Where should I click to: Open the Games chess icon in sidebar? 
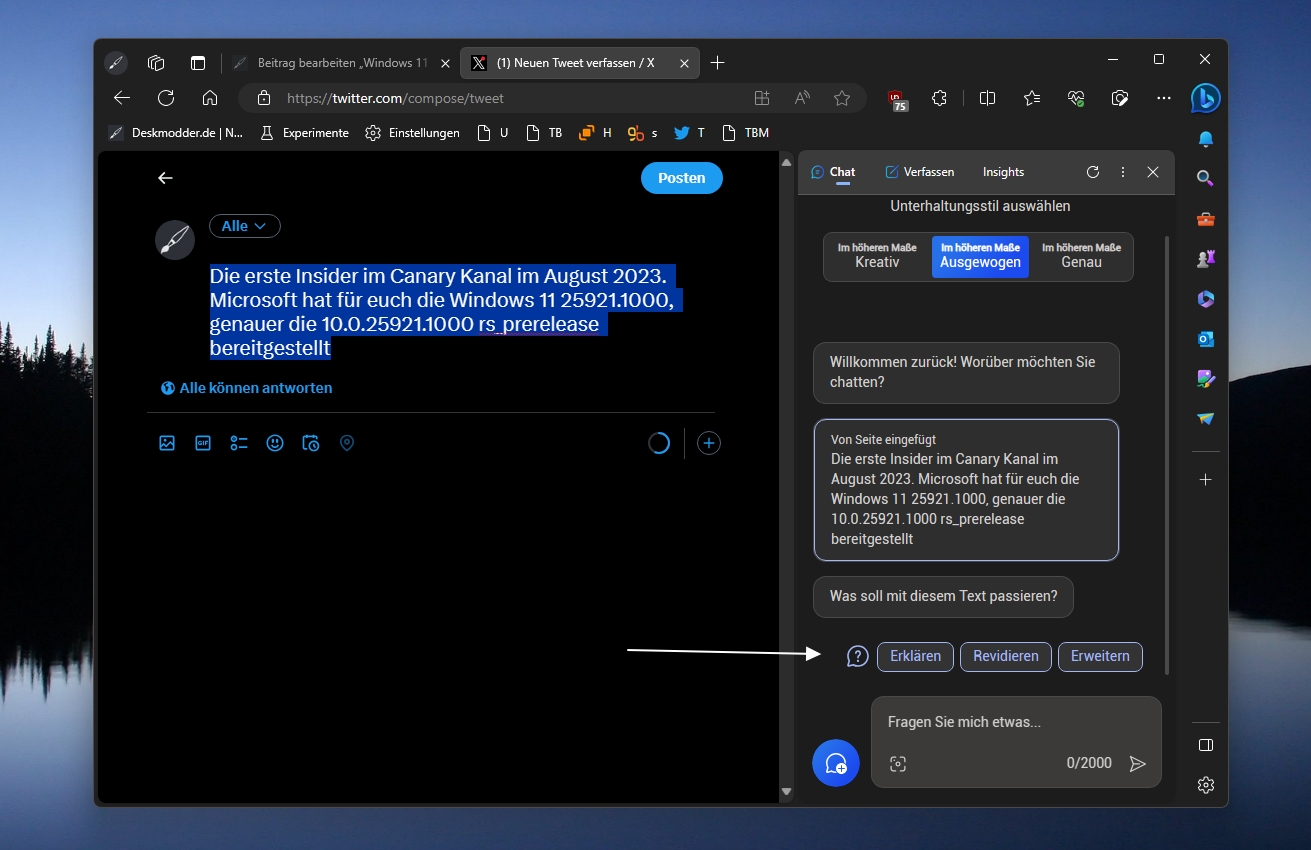click(x=1206, y=259)
